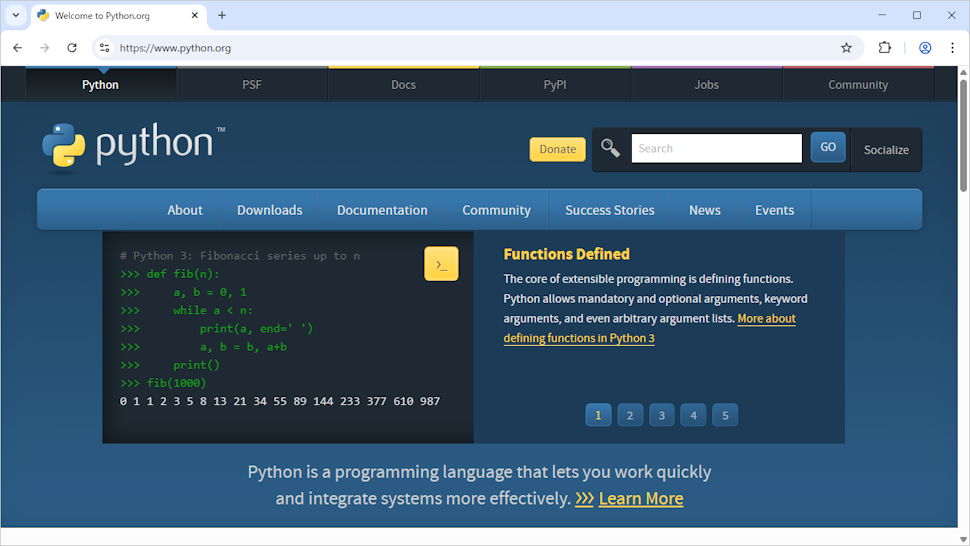Select the Python top navigation tab
Viewport: 970px width, 546px height.
click(100, 85)
